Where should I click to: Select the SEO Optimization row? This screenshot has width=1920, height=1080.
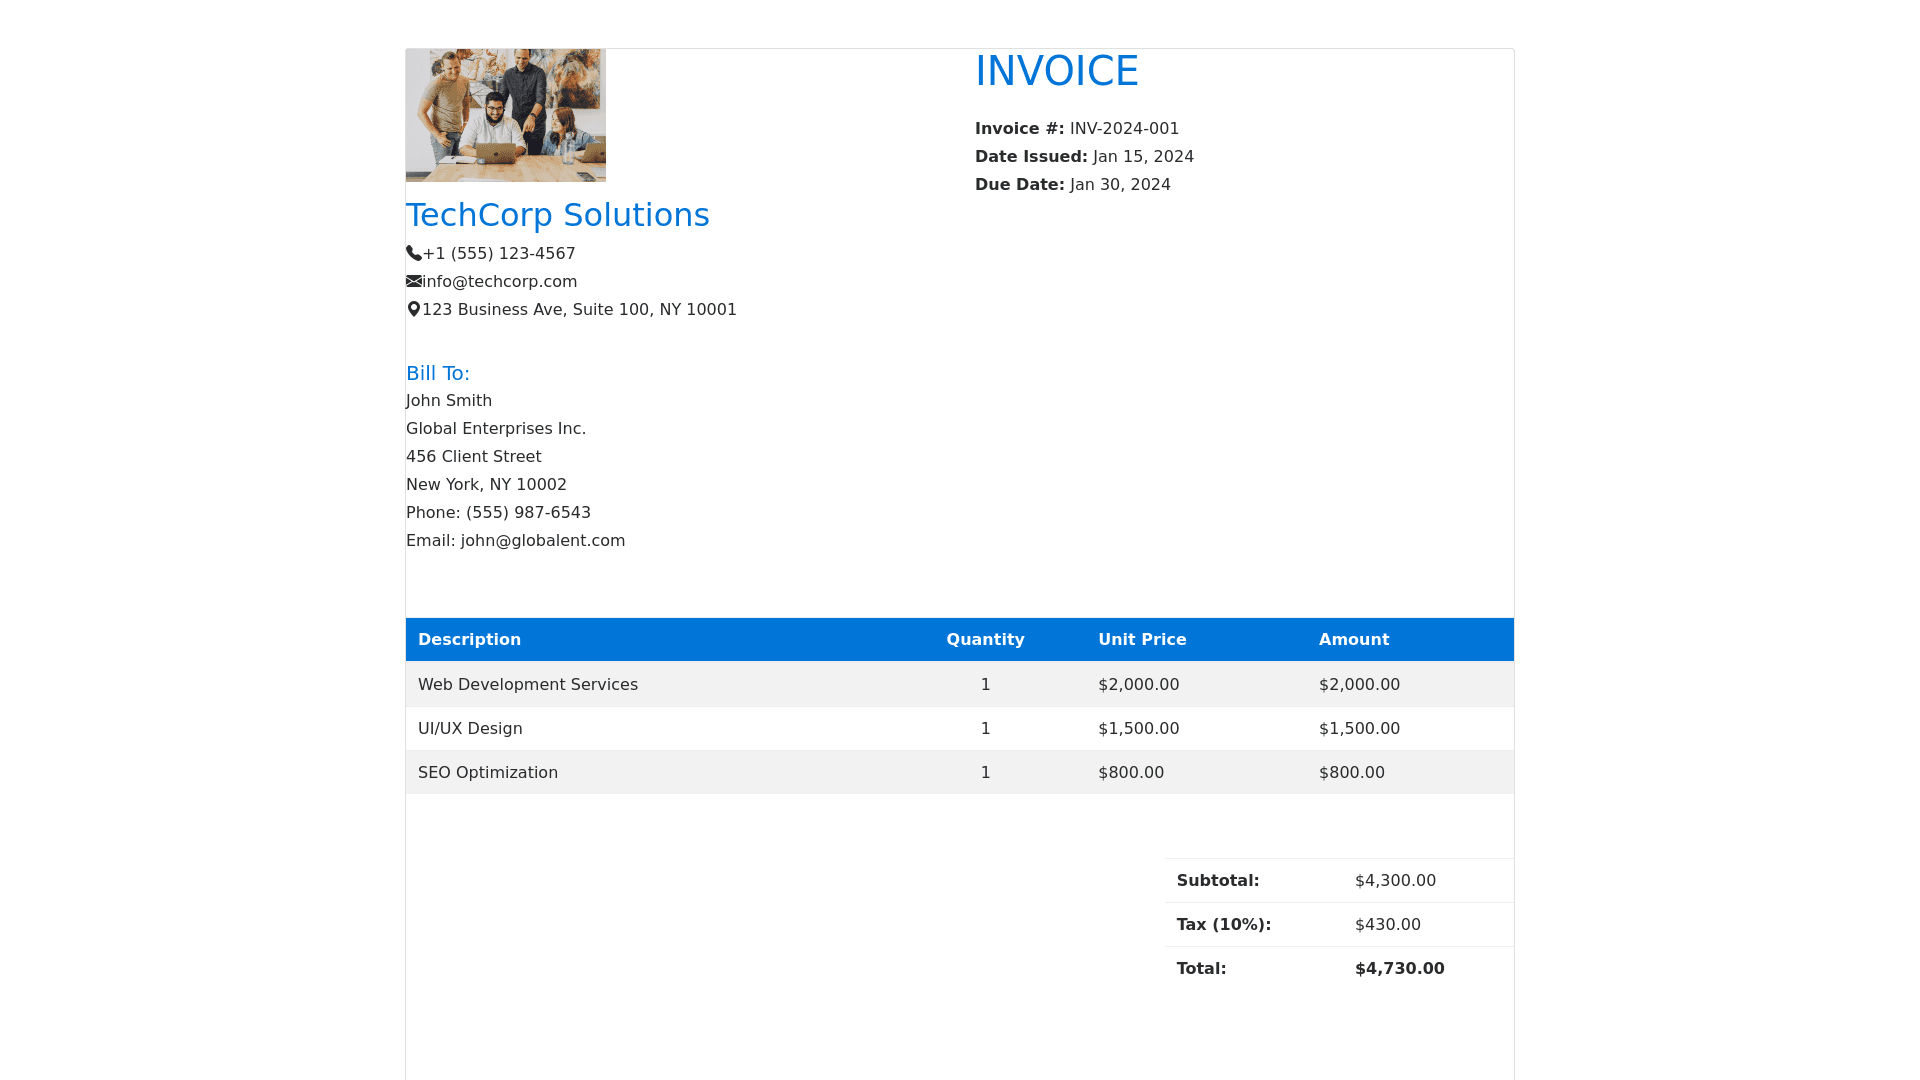pyautogui.click(x=488, y=773)
